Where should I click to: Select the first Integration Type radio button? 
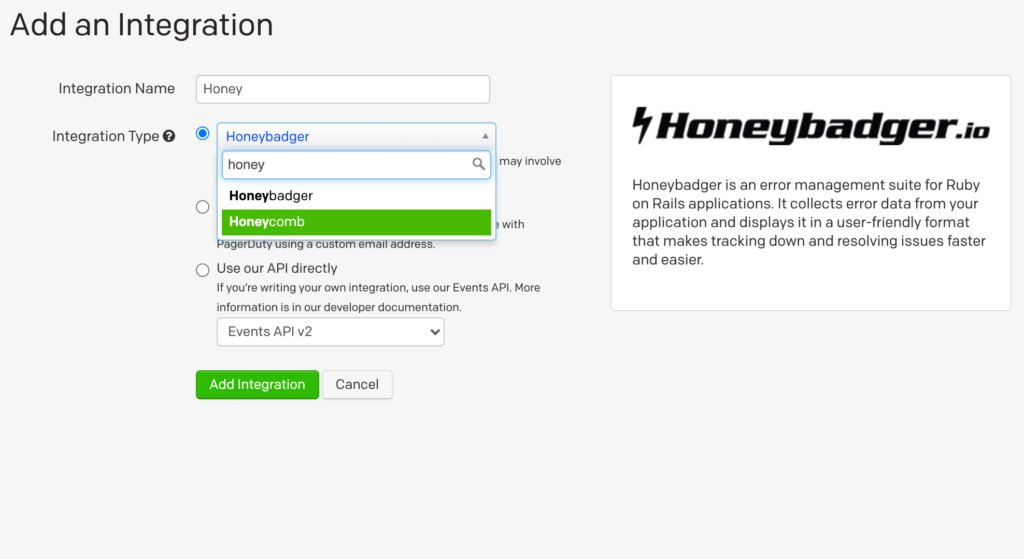203,134
